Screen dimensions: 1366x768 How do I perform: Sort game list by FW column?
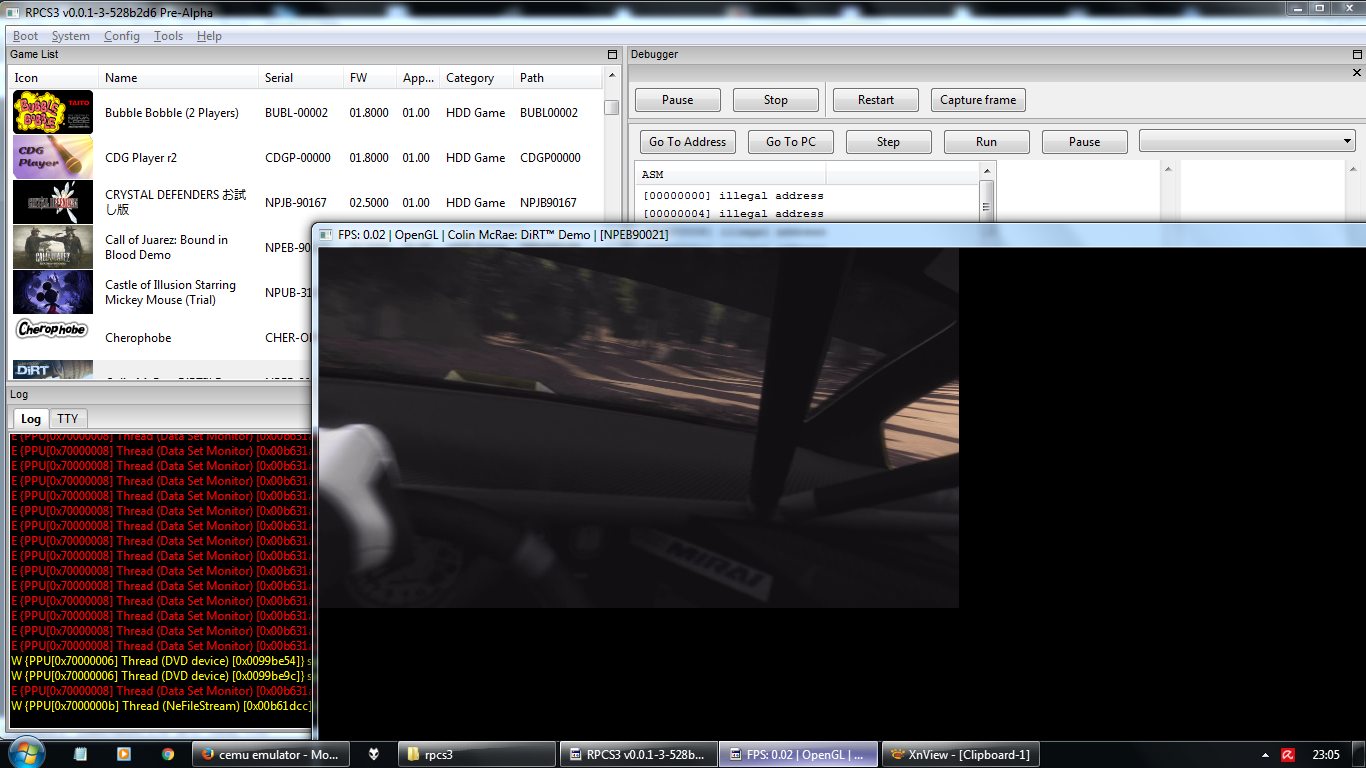coord(369,78)
